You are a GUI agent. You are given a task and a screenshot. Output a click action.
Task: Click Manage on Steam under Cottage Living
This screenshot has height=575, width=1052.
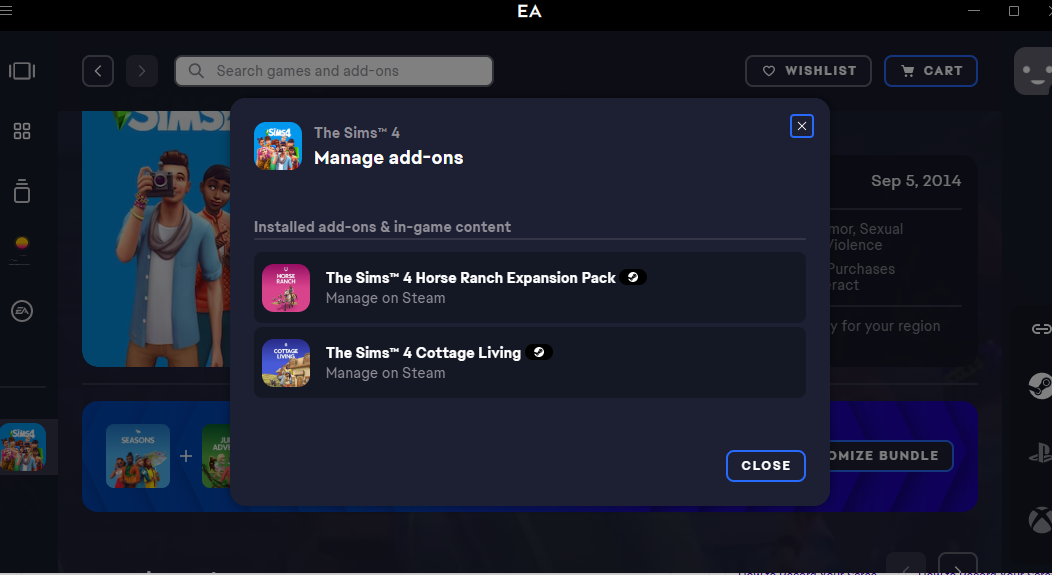pyautogui.click(x=385, y=373)
